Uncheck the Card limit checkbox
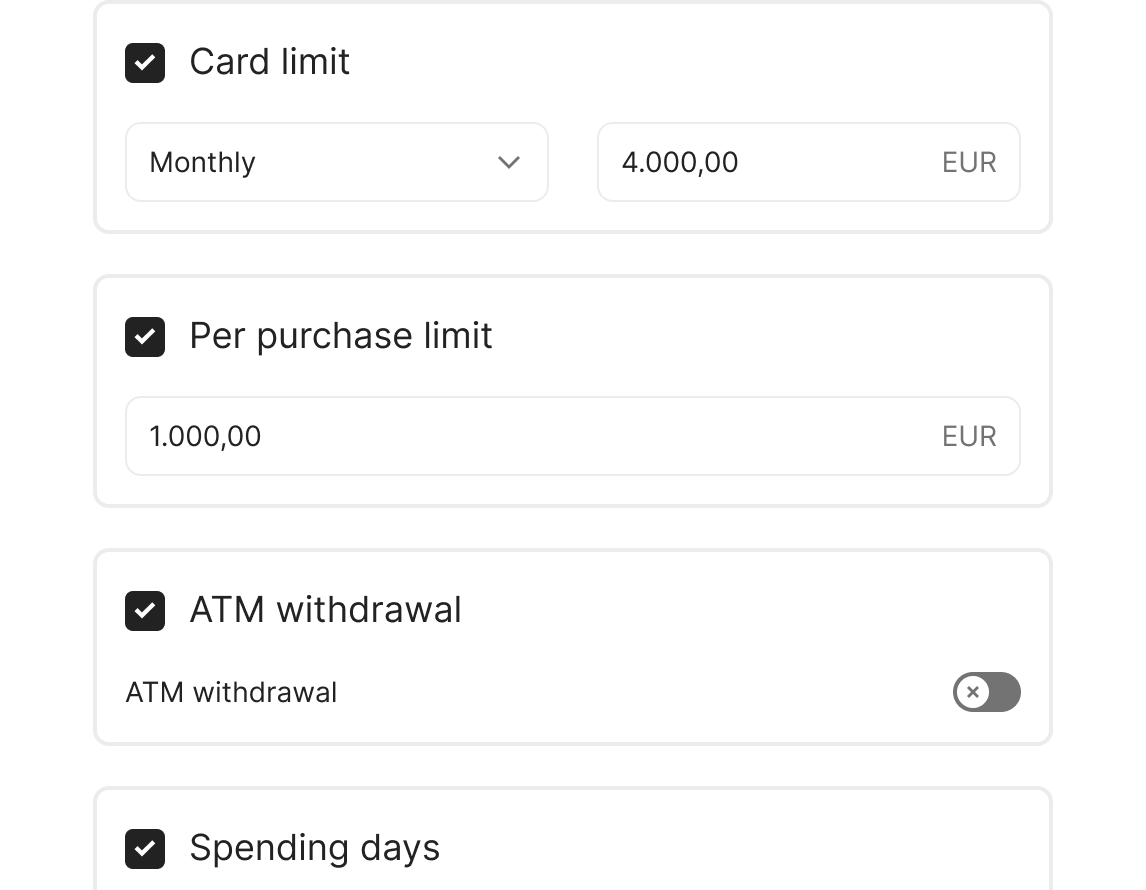Image resolution: width=1146 pixels, height=890 pixels. coord(145,63)
